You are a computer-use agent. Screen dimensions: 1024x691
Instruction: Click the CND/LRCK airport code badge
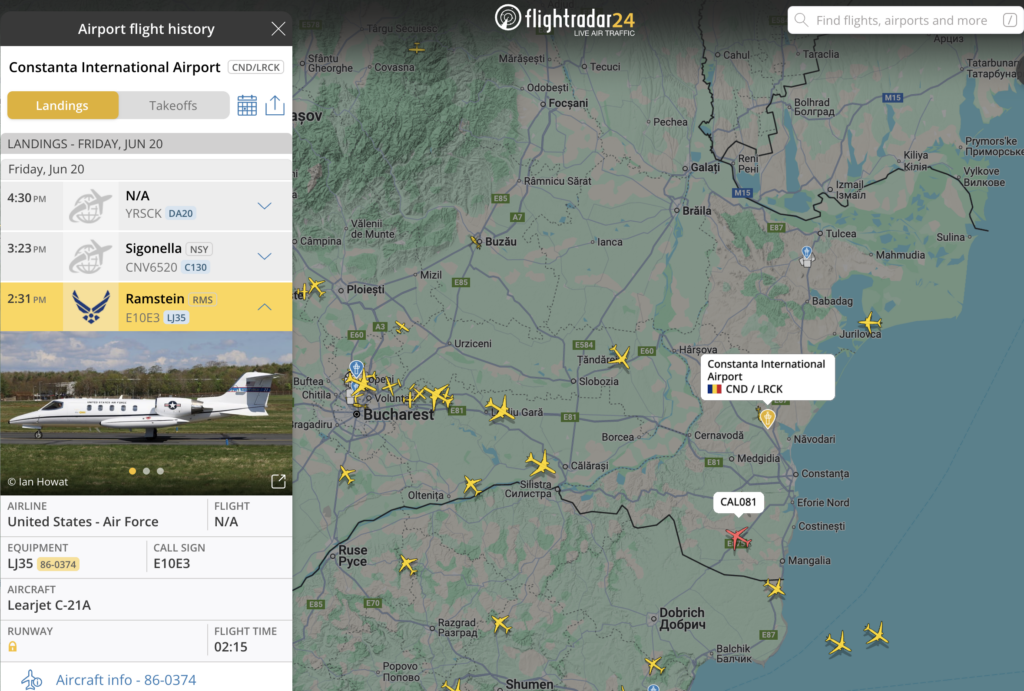(x=256, y=67)
